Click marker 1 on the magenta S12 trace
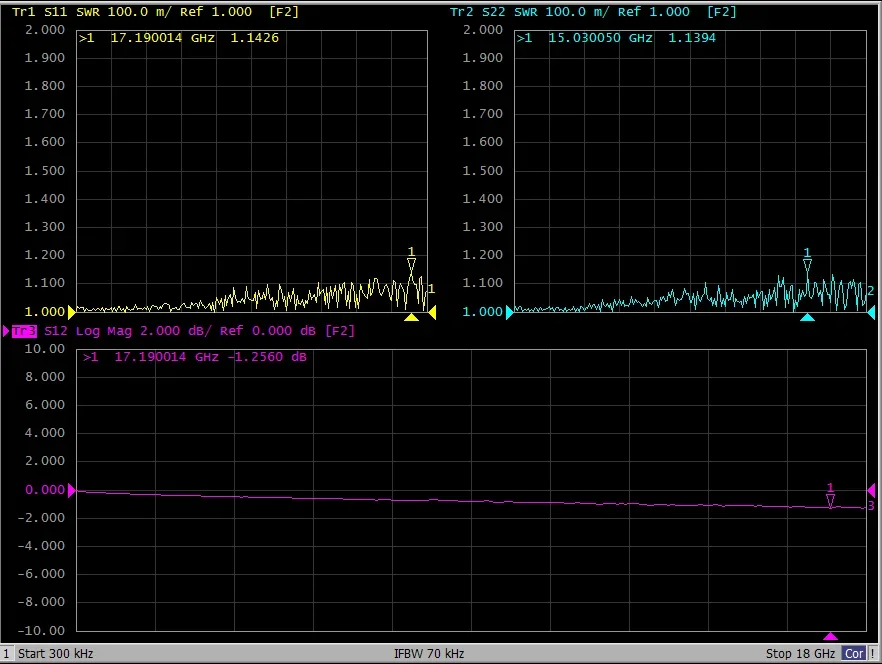Screen dimensions: 882x664 830,500
